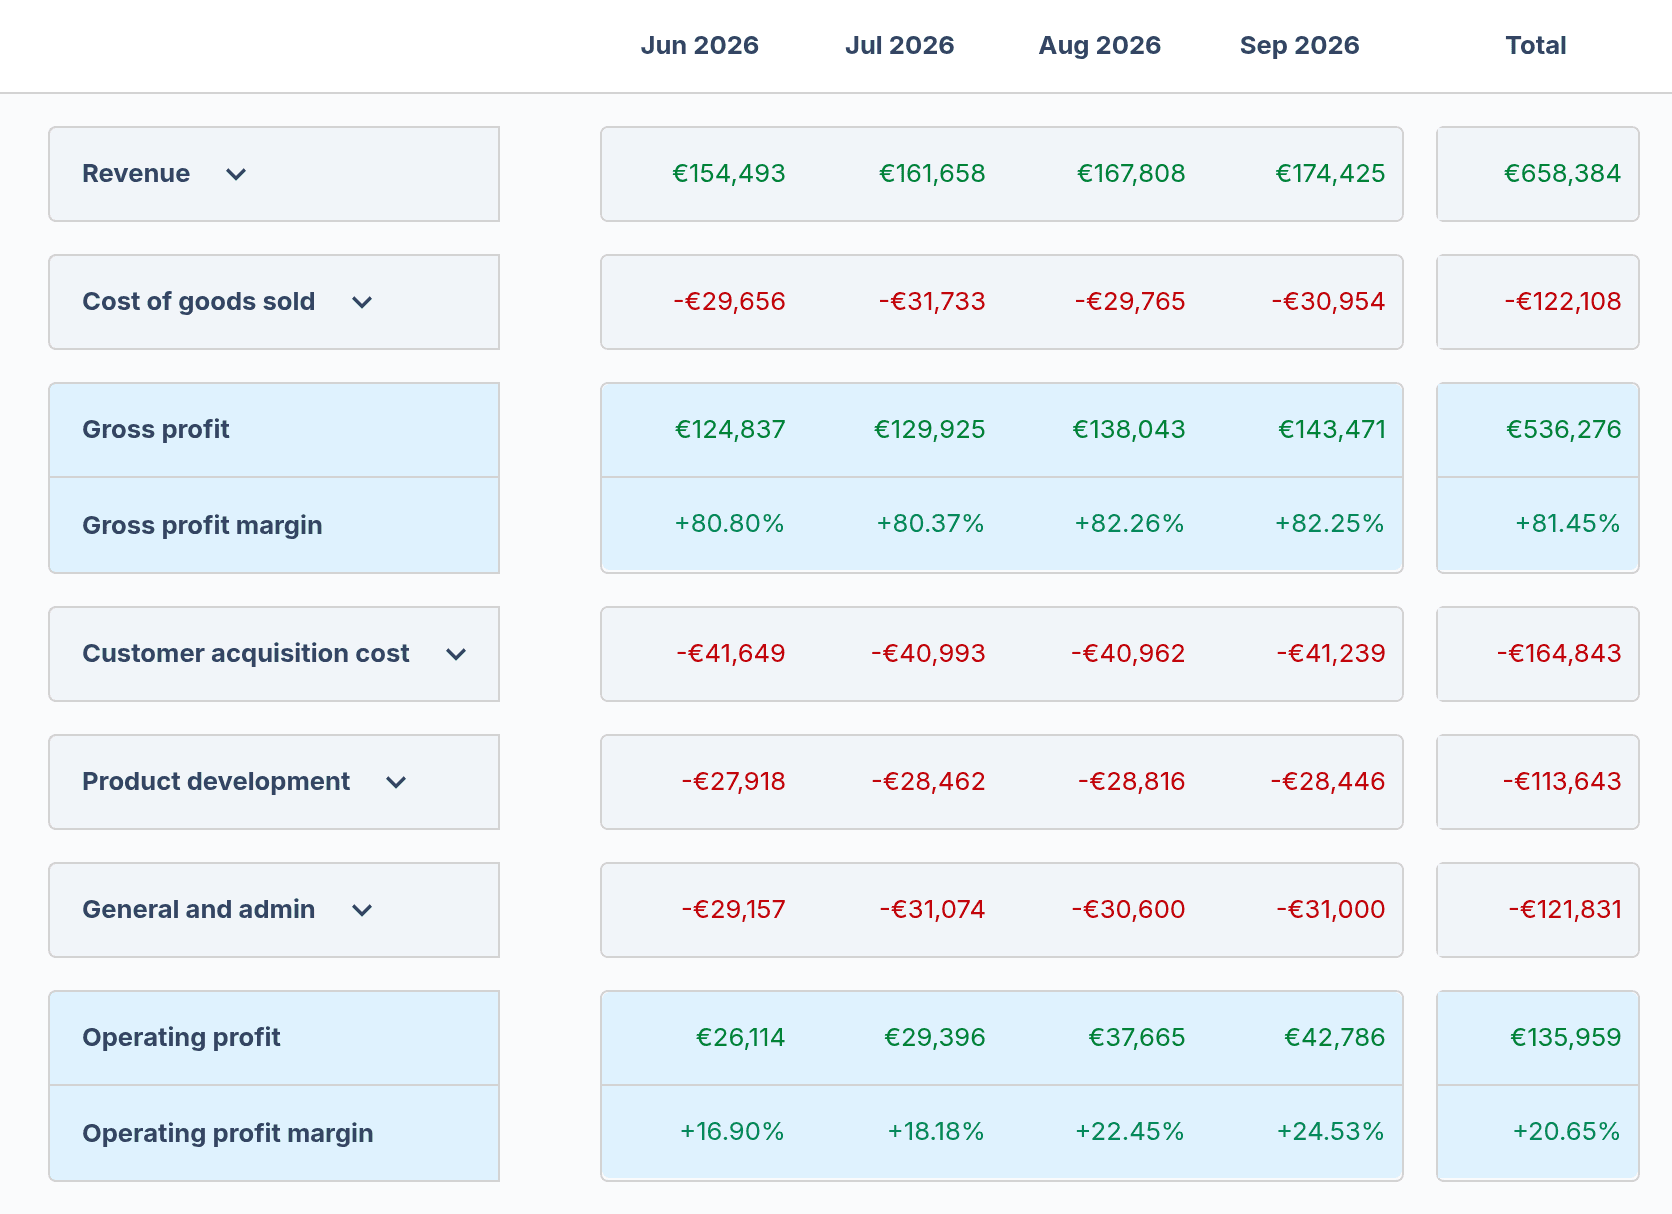Select the Cost of goods sold label
The width and height of the screenshot is (1672, 1214).
[199, 301]
